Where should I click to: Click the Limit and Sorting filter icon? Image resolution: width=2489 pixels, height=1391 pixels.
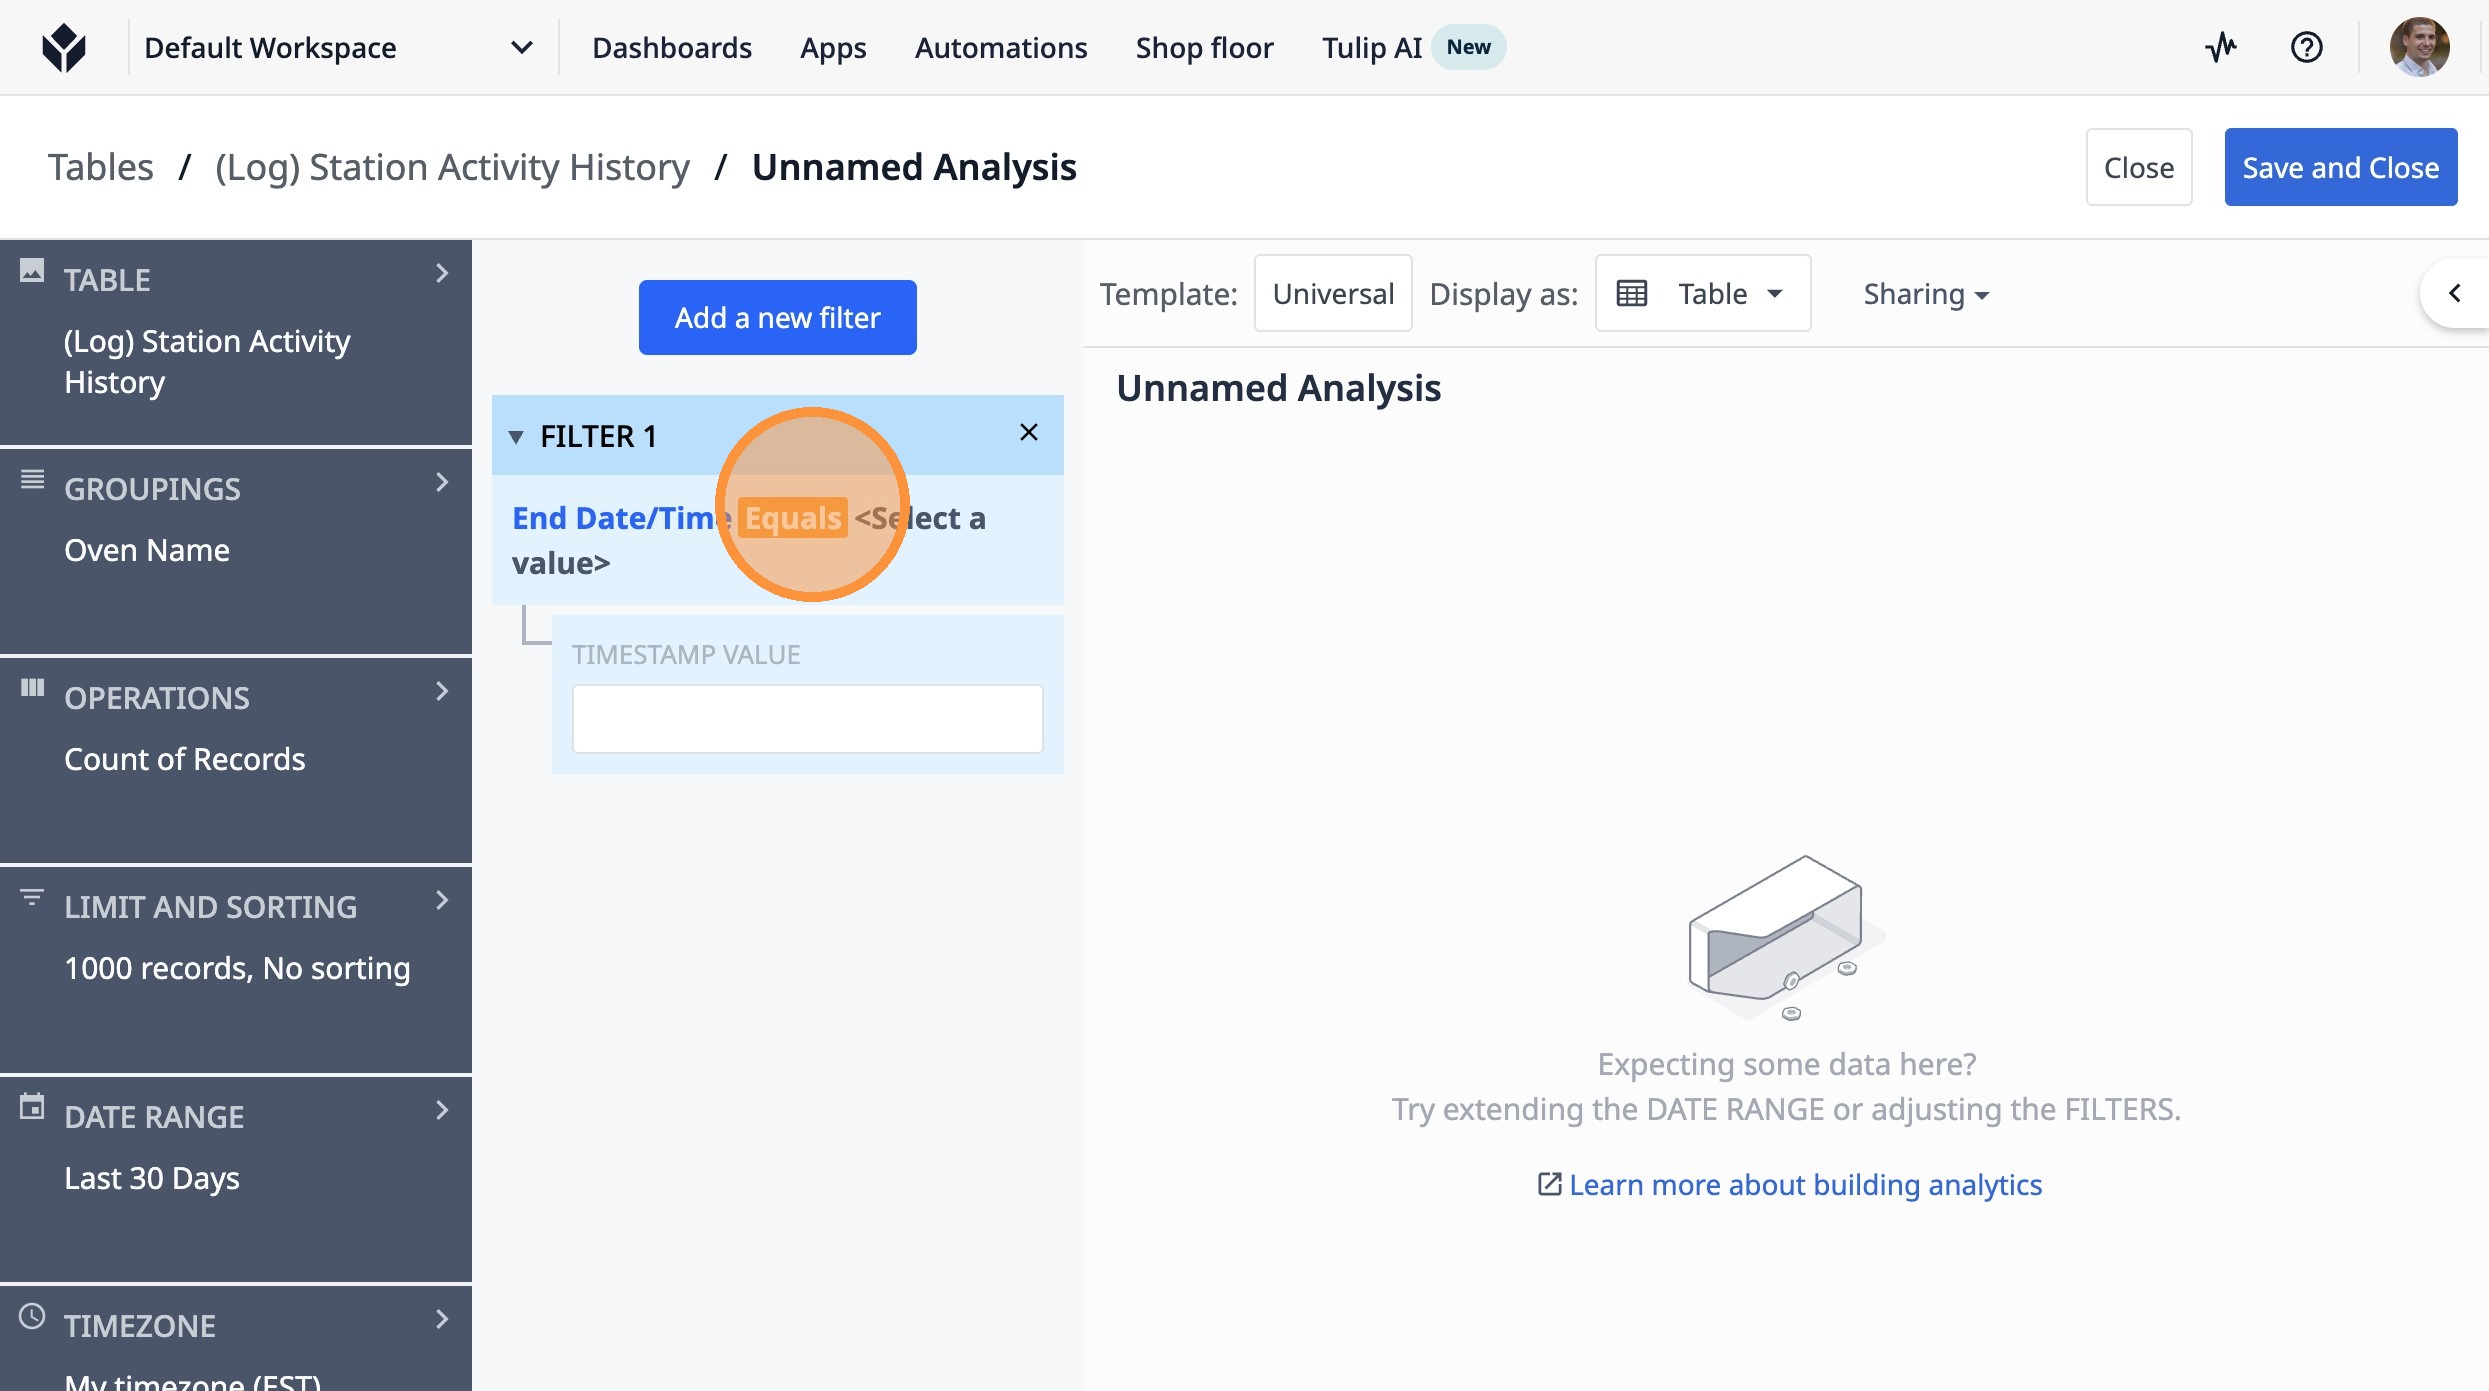[32, 898]
